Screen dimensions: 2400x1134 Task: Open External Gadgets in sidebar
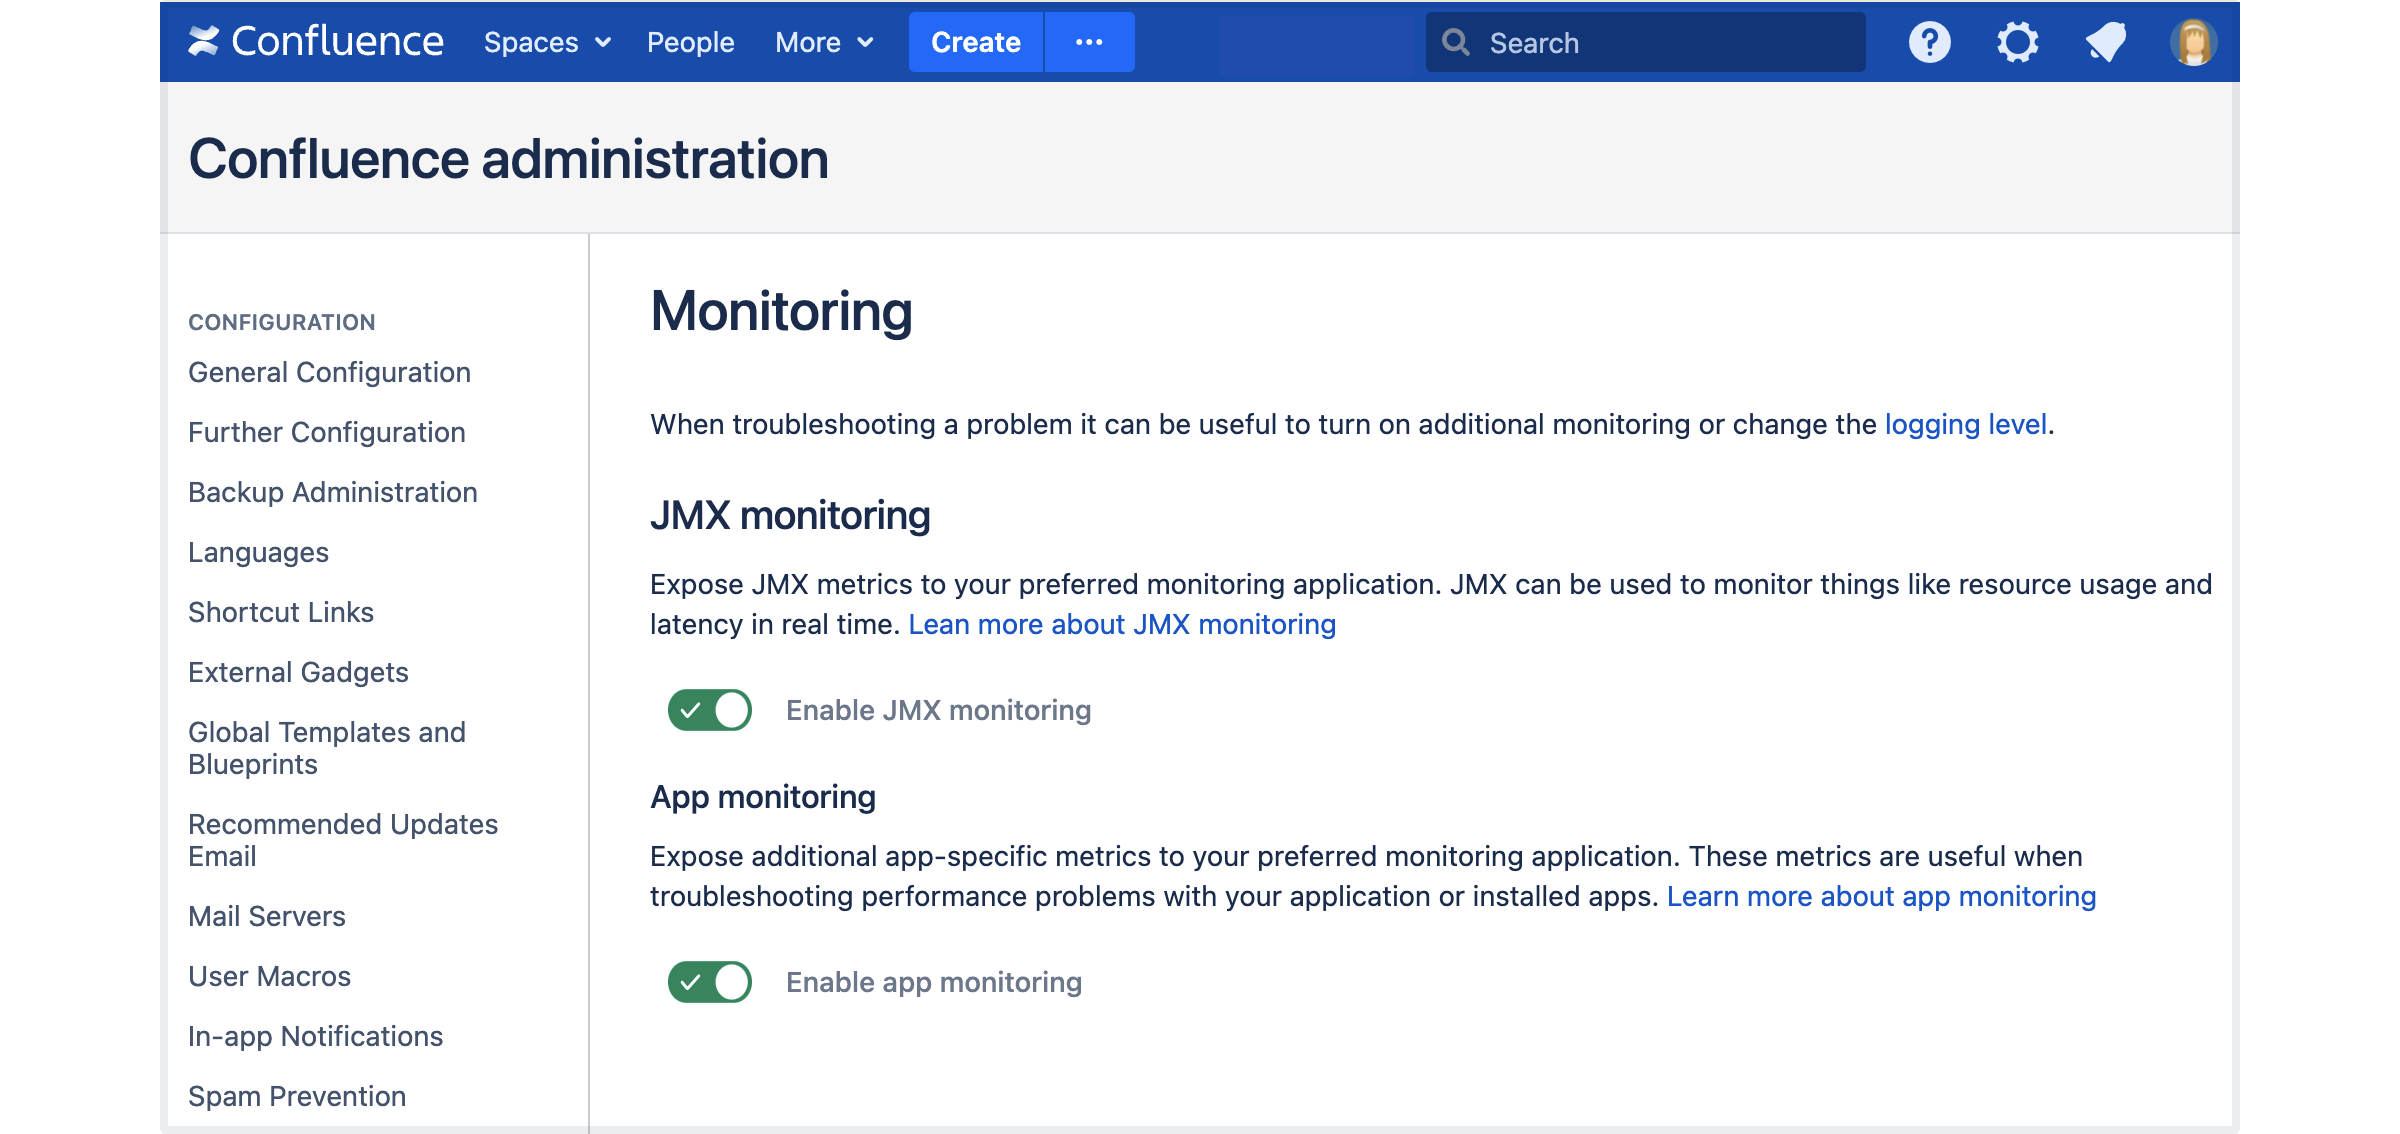pyautogui.click(x=298, y=672)
